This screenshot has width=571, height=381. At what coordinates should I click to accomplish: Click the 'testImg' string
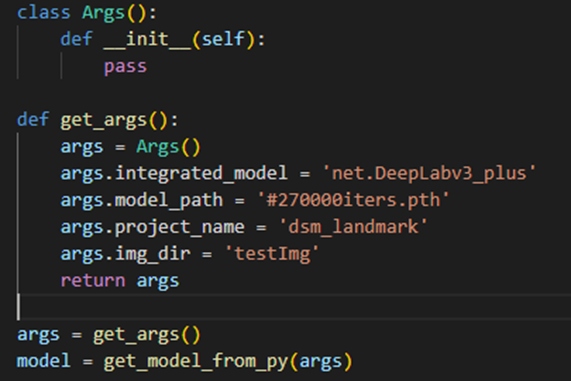tap(272, 254)
